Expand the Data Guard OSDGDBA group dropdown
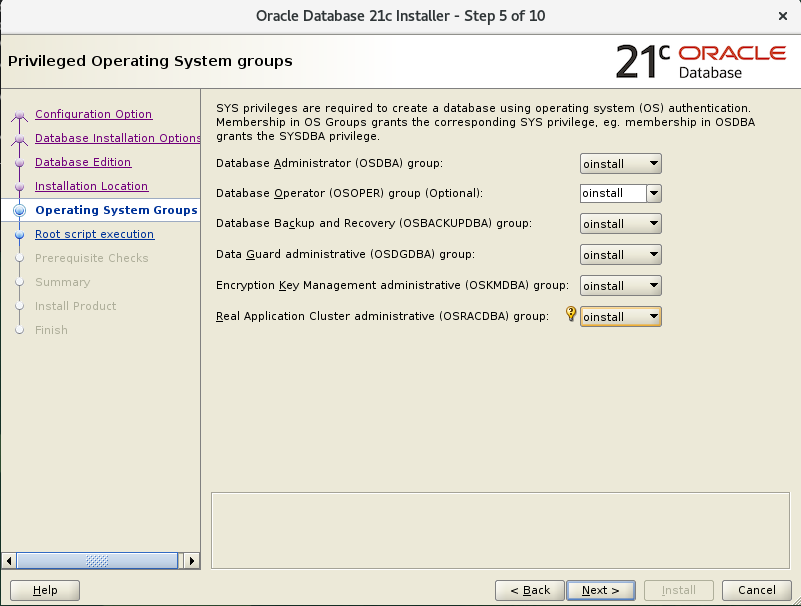The image size is (801, 606). point(621,255)
